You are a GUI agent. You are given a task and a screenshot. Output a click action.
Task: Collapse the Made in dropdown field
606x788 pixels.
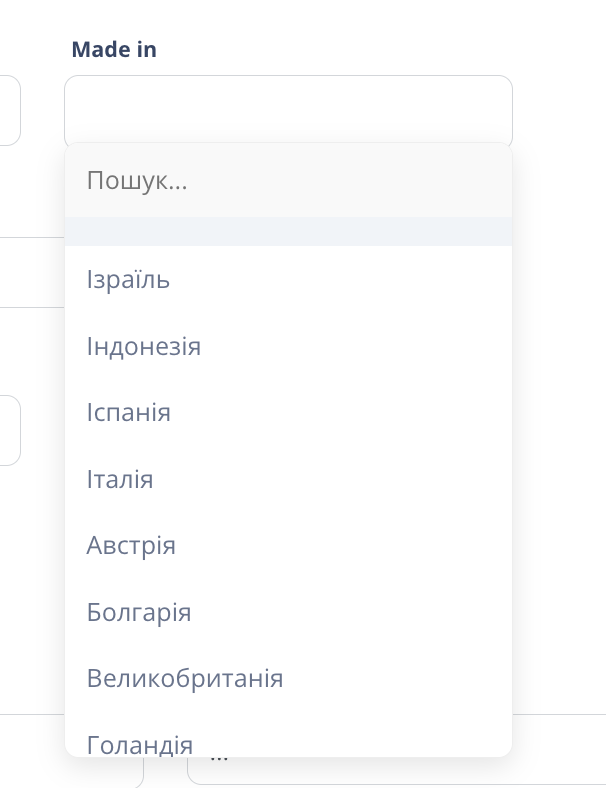[x=288, y=110]
